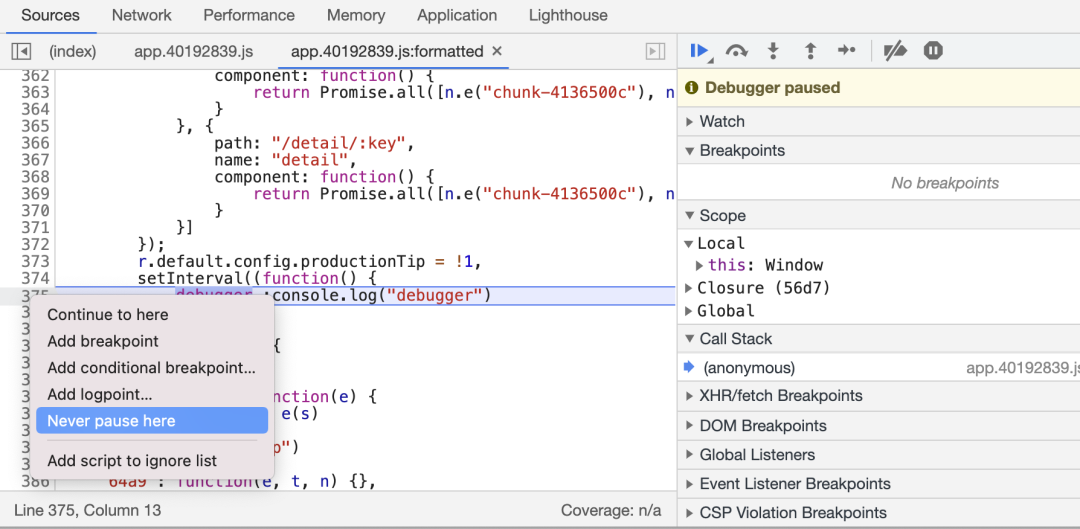Show the file navigator sidebar
The height and width of the screenshot is (529, 1080).
[21, 51]
